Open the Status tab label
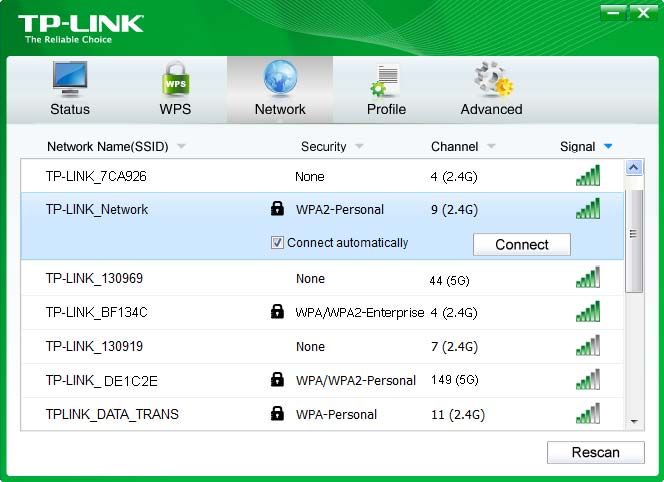The height and width of the screenshot is (482, 664). tap(70, 109)
